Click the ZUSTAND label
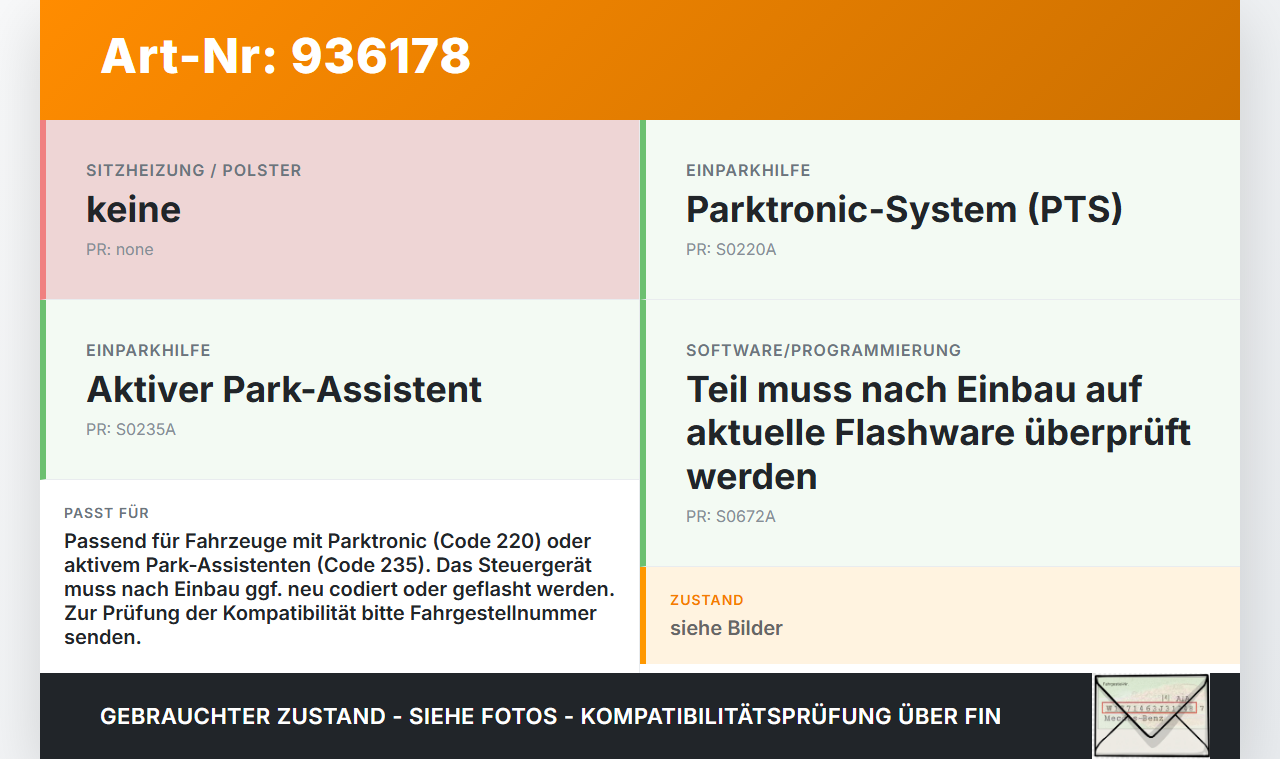 tap(707, 600)
